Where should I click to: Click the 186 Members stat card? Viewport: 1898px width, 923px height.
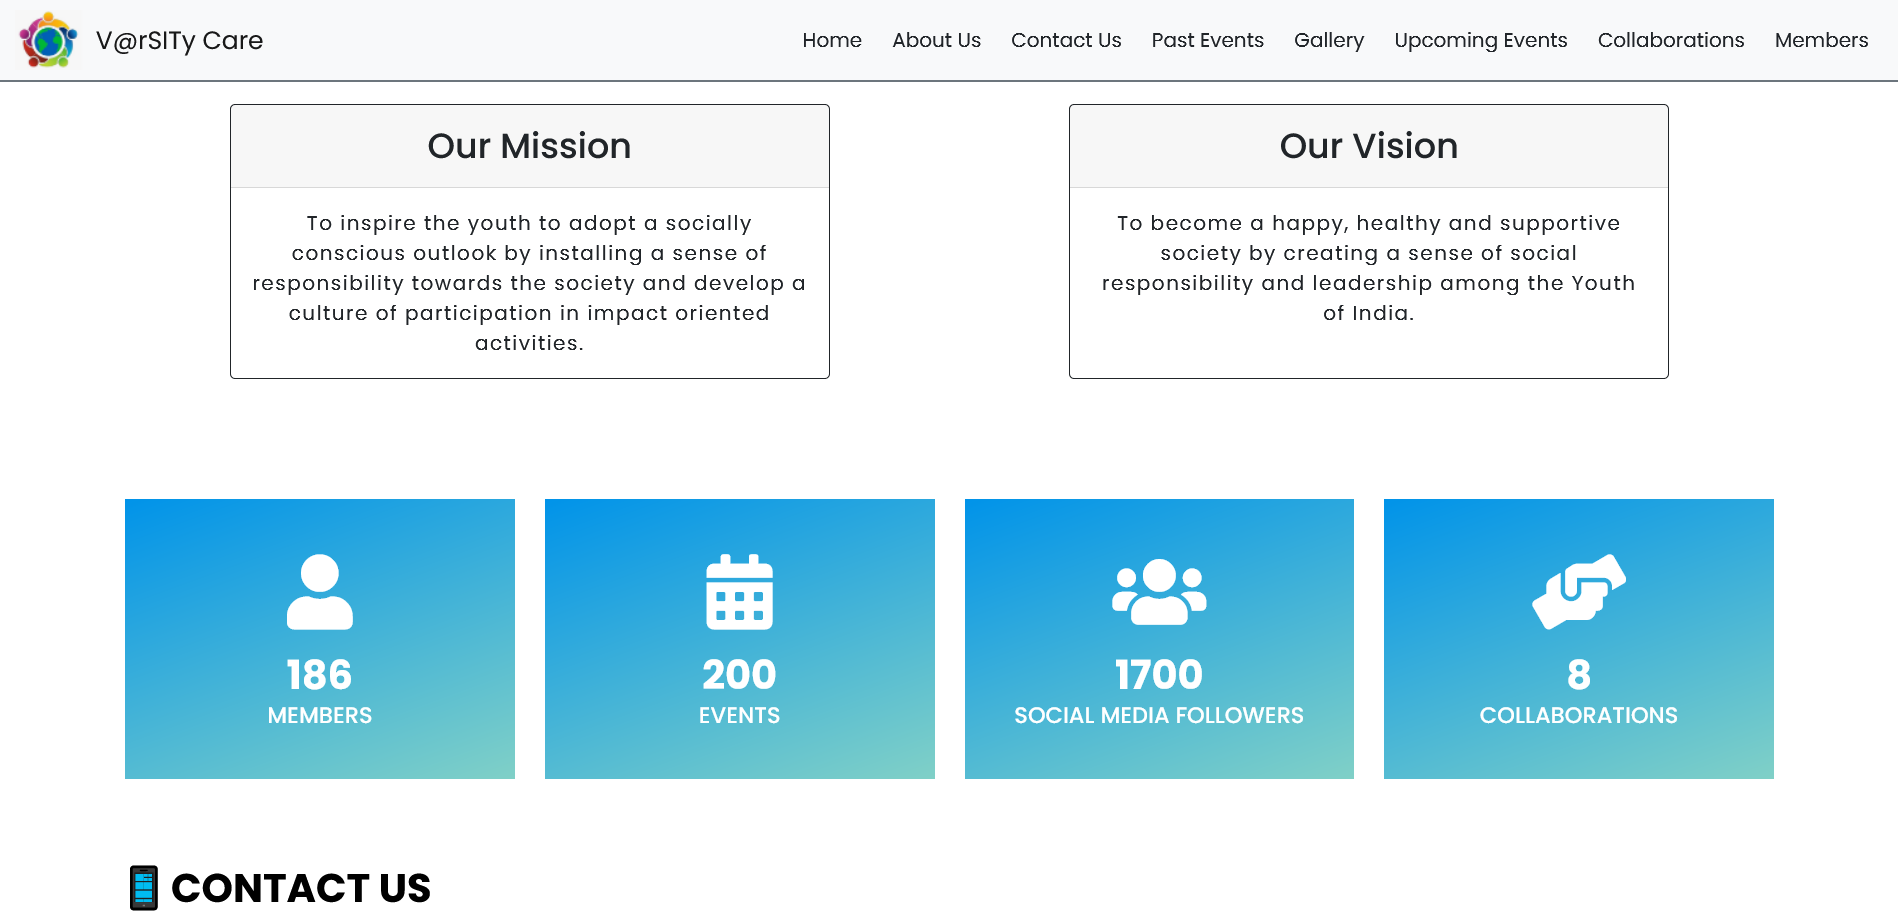(320, 639)
